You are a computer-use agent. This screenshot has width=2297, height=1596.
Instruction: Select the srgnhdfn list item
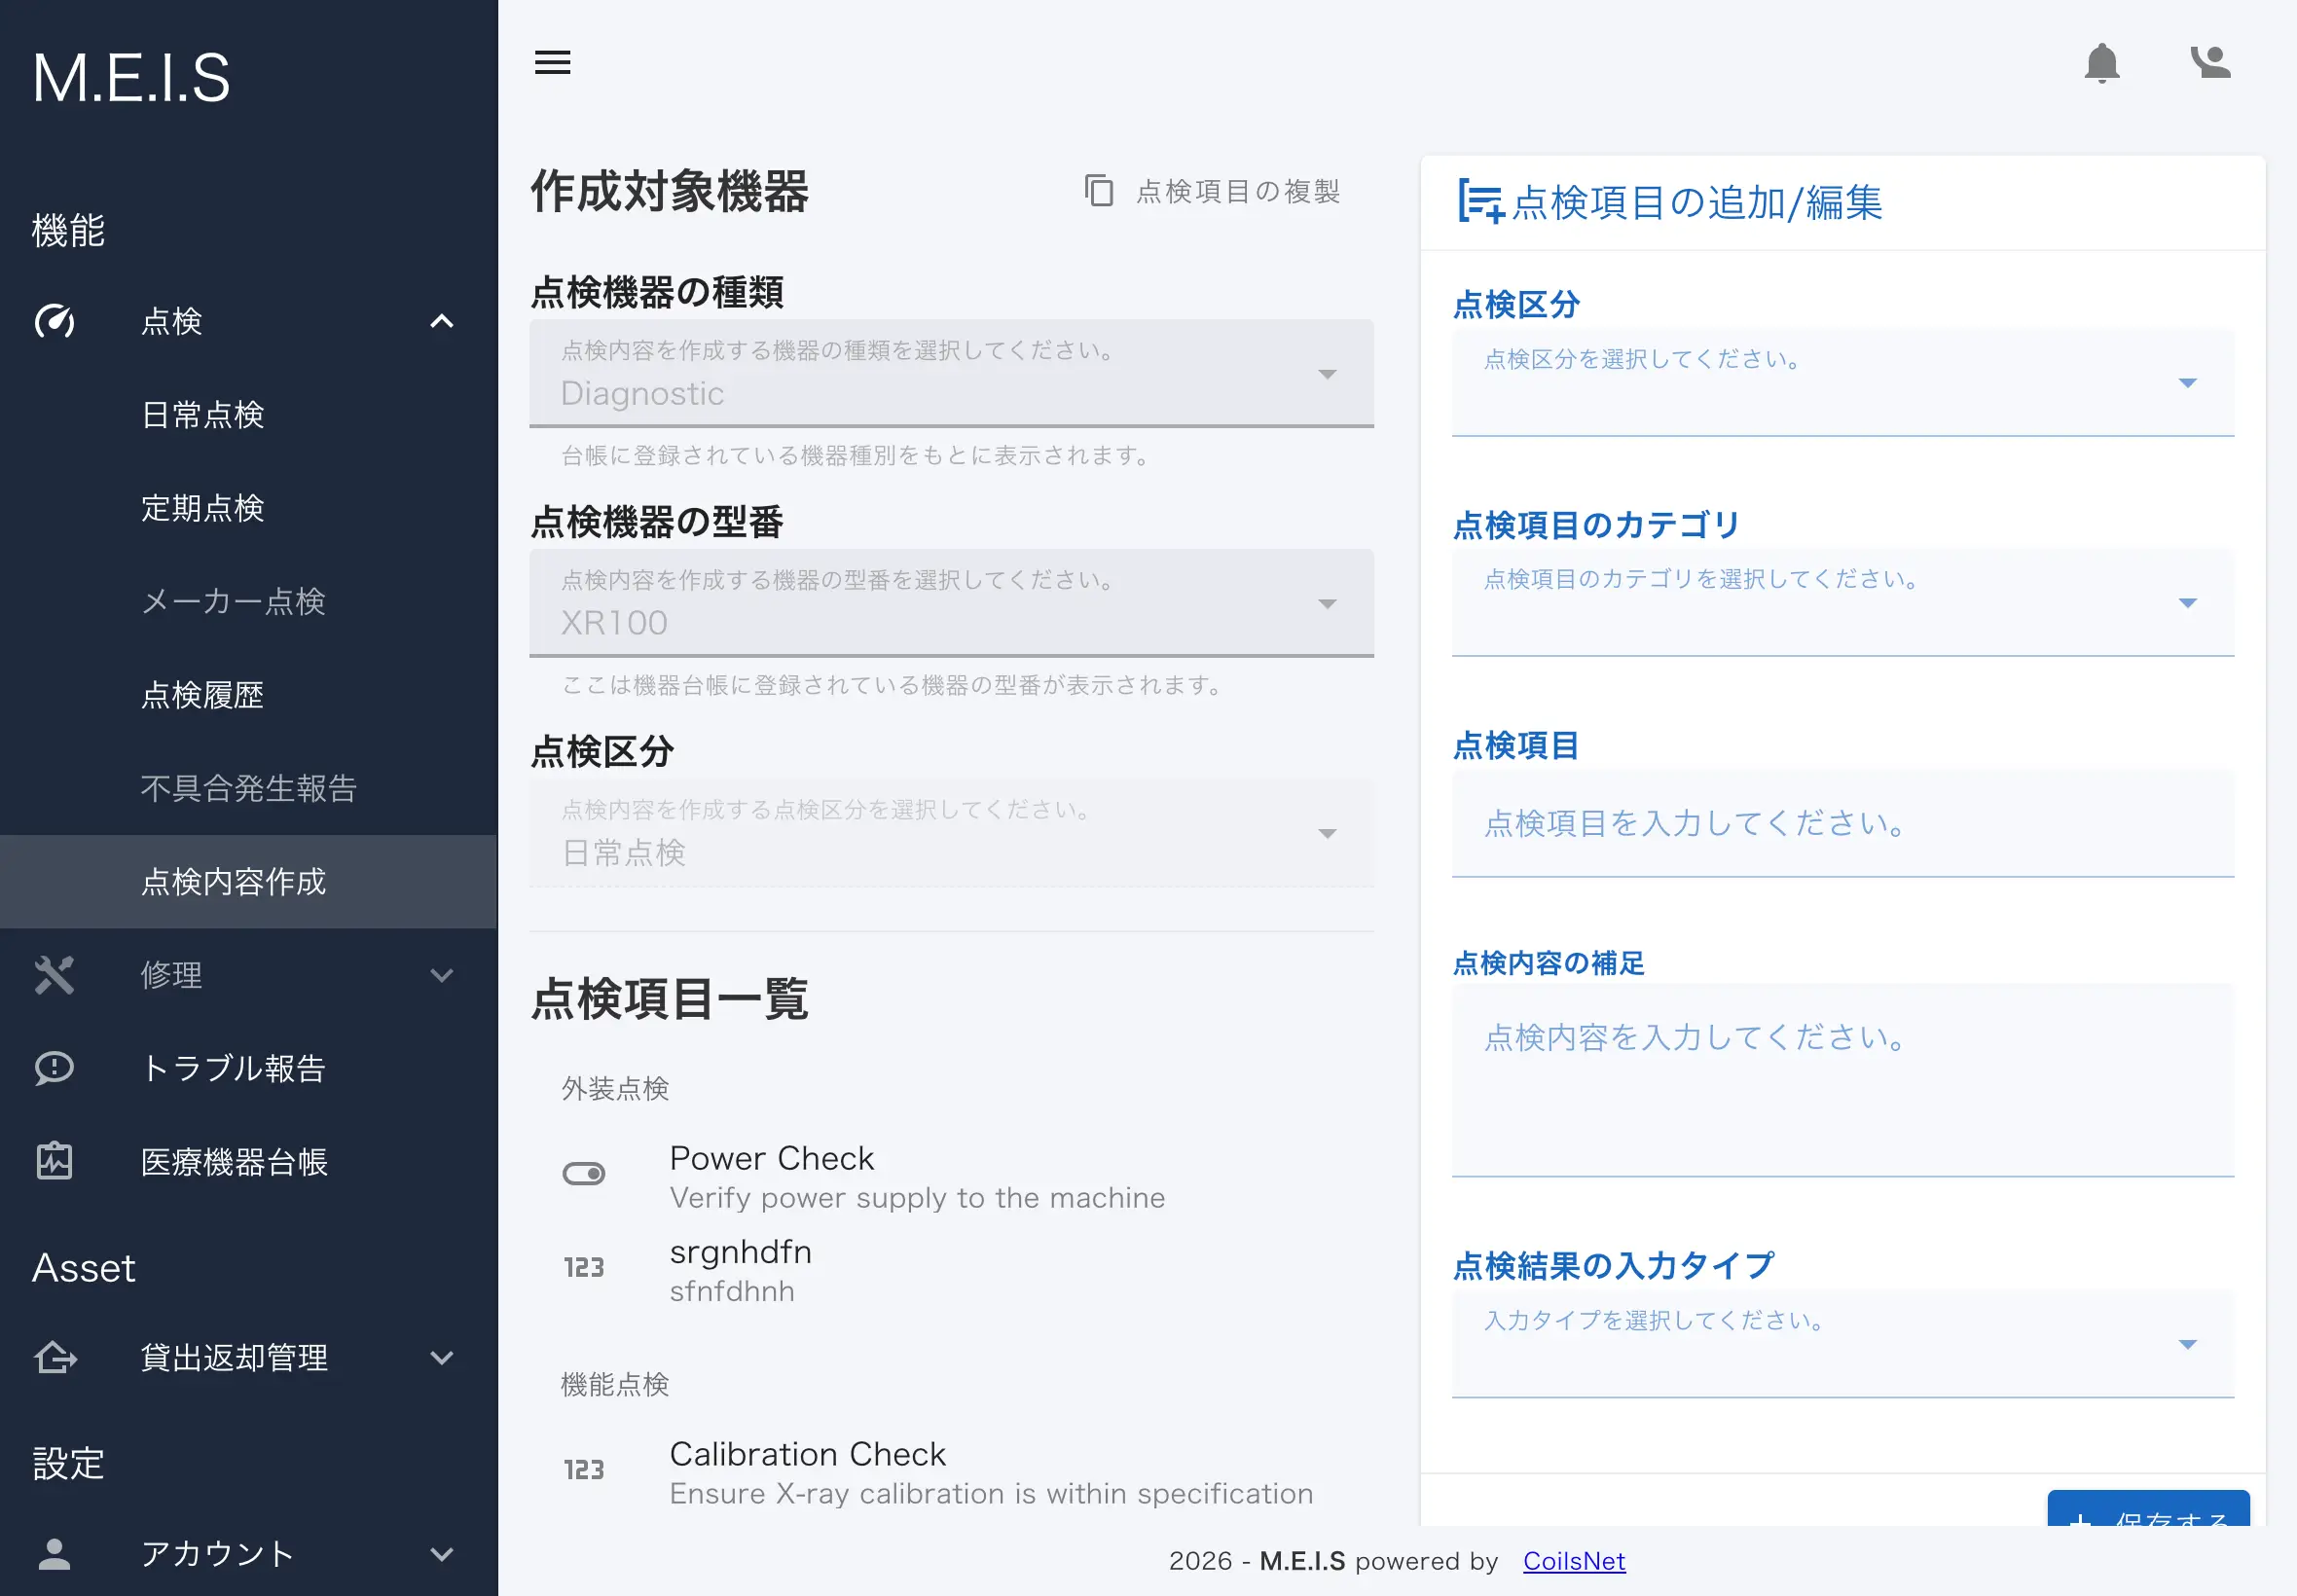[x=951, y=1269]
